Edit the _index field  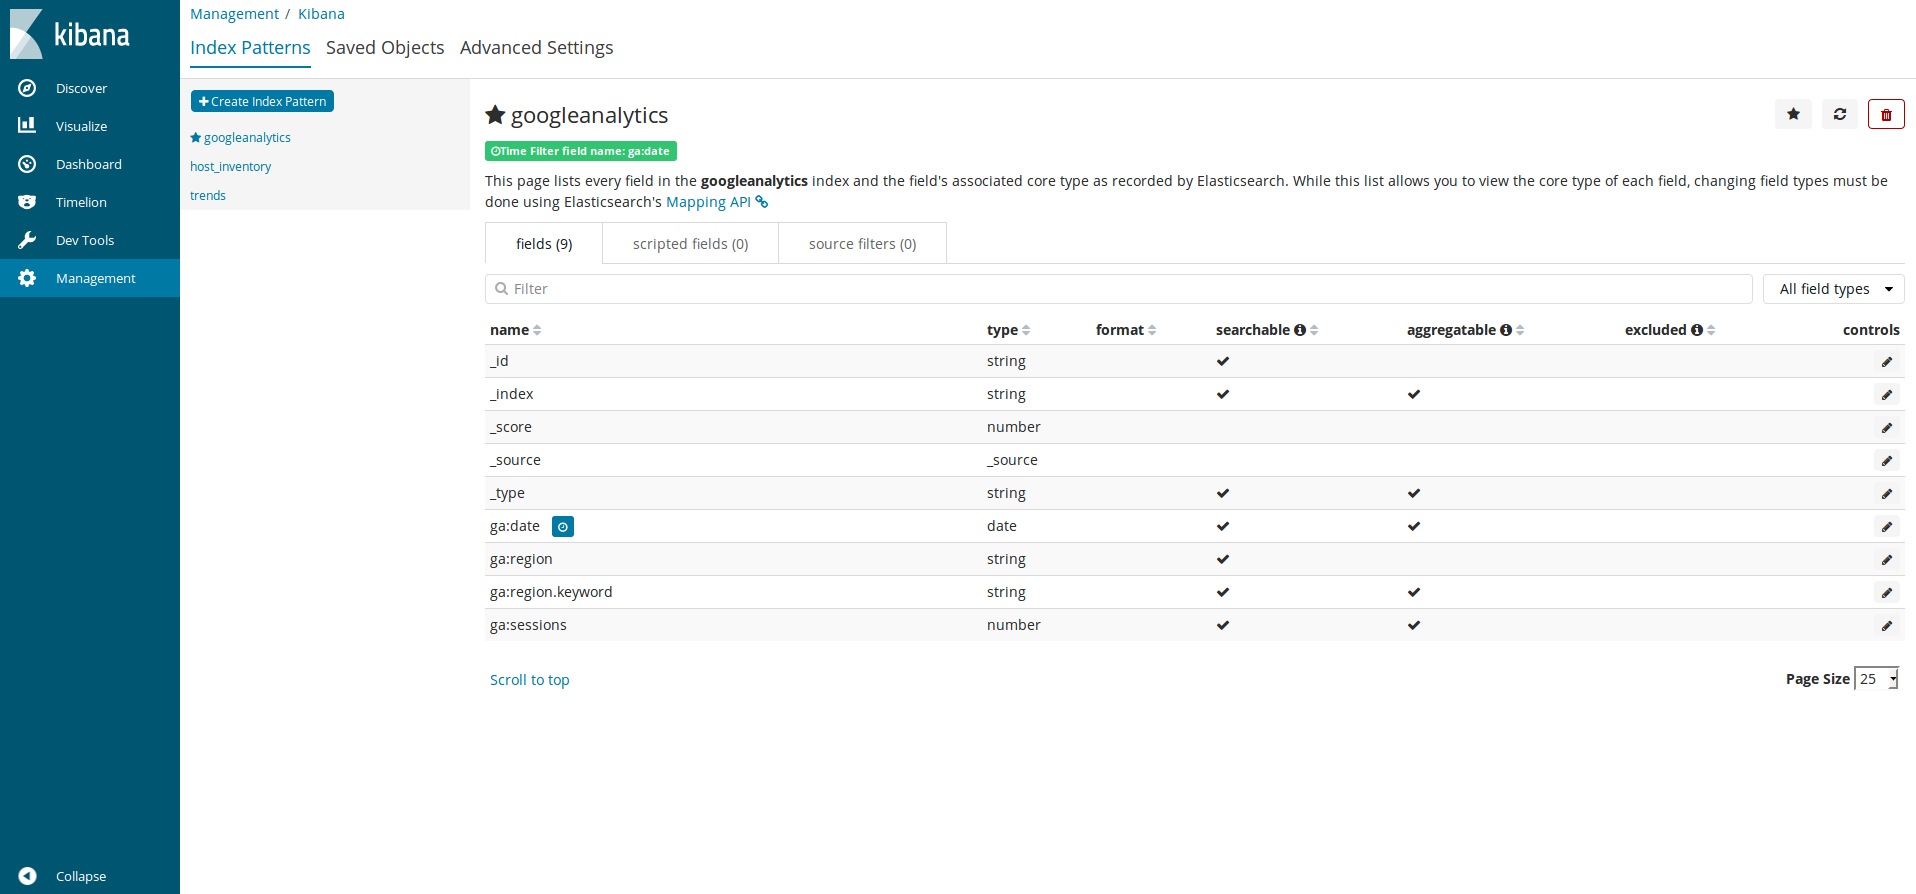[x=1887, y=395]
